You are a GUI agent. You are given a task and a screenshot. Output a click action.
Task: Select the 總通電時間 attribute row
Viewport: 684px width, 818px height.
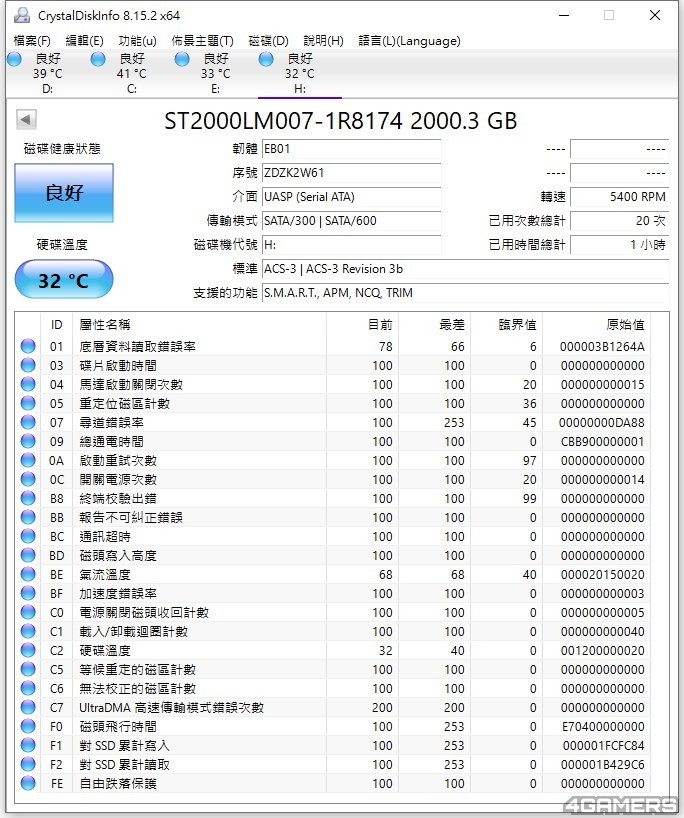pyautogui.click(x=334, y=441)
